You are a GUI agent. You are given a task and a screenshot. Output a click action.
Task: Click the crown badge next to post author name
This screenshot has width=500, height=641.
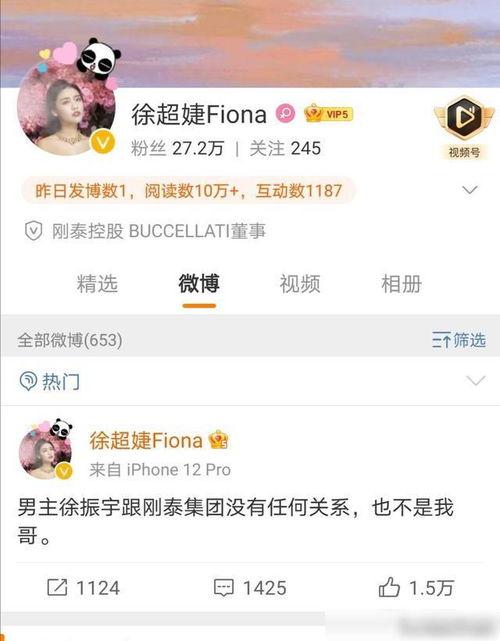[x=219, y=440]
